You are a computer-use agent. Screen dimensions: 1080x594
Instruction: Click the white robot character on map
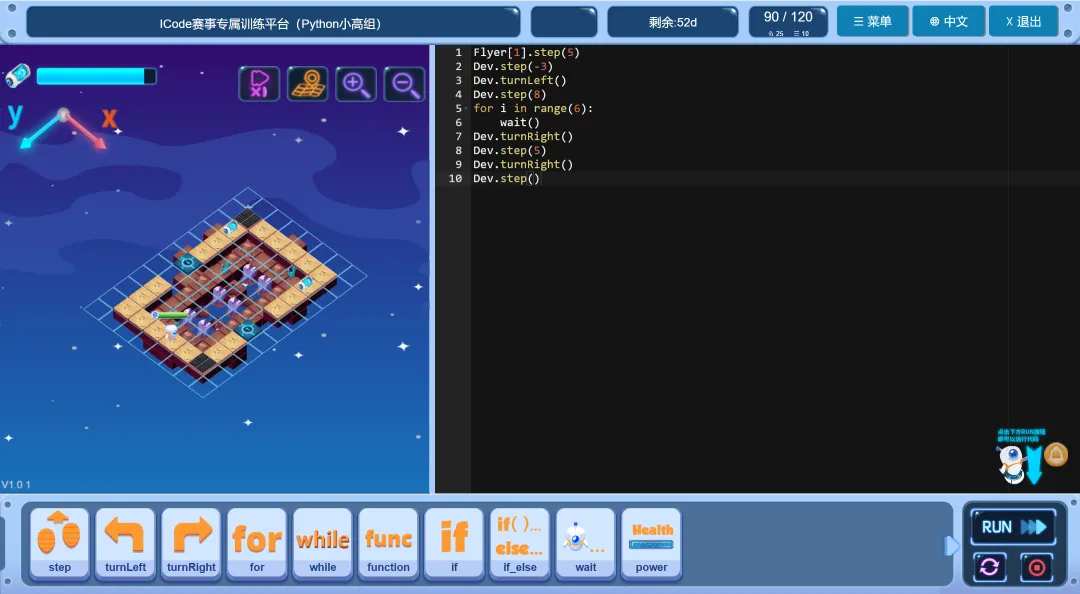[171, 330]
